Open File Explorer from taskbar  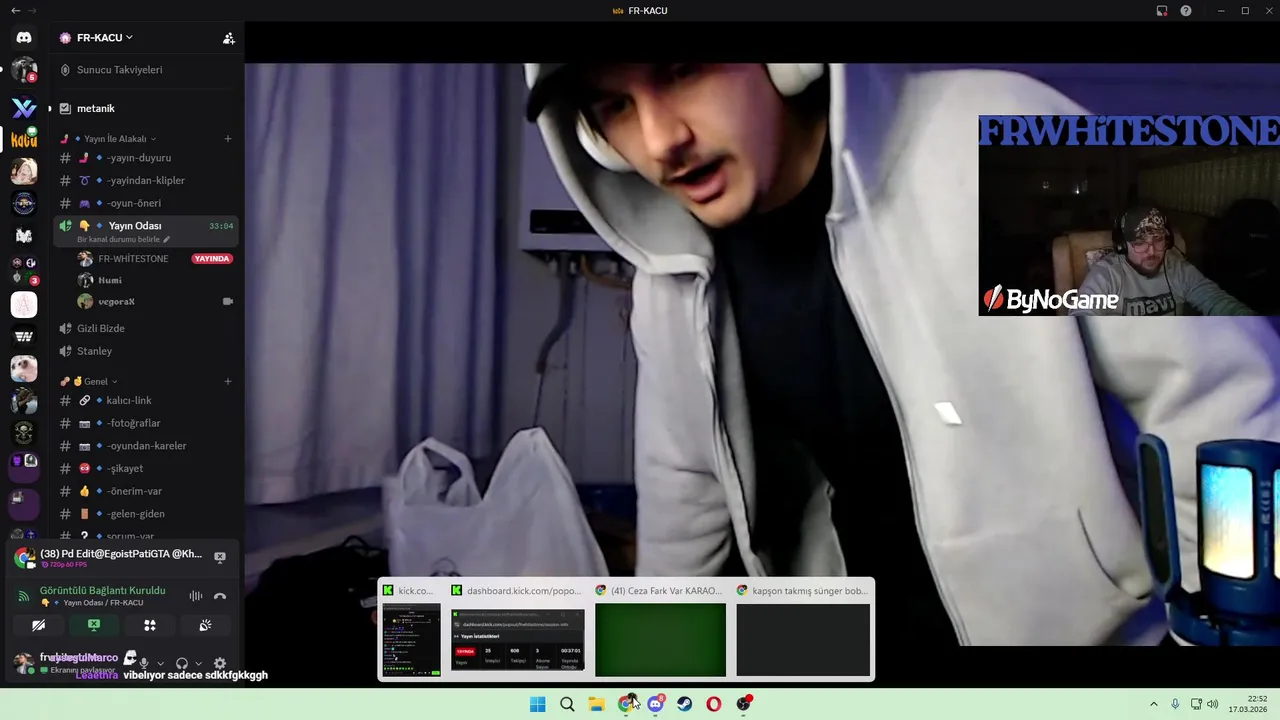pos(596,704)
